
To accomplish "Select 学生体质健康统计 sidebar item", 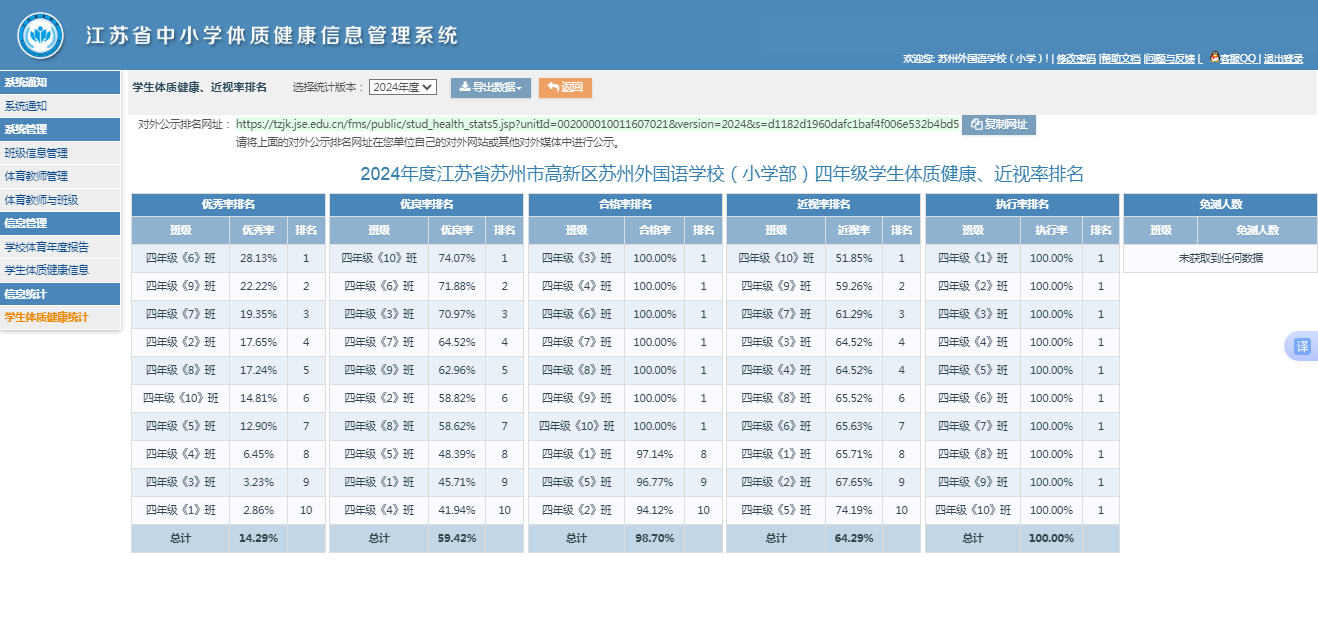I will click(x=47, y=317).
